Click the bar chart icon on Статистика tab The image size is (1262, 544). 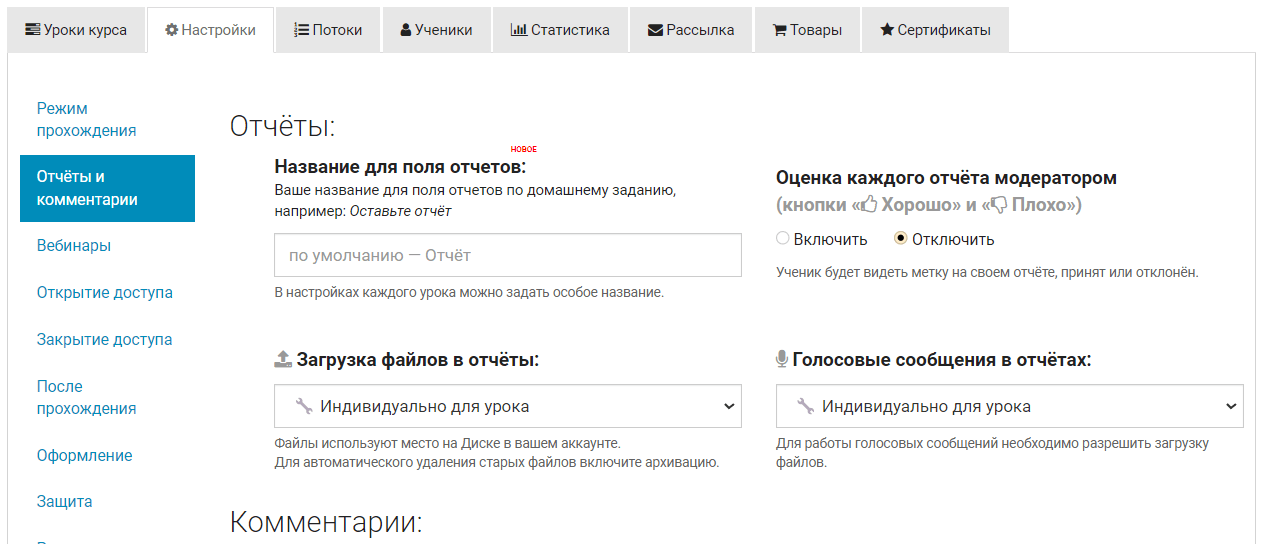tap(518, 30)
